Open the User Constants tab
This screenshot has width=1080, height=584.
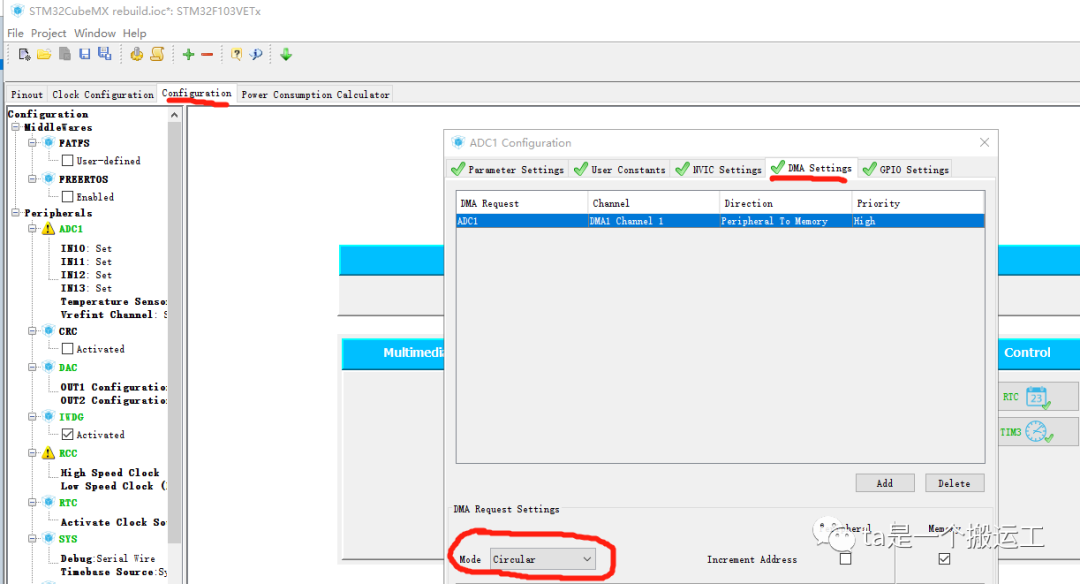[620, 169]
